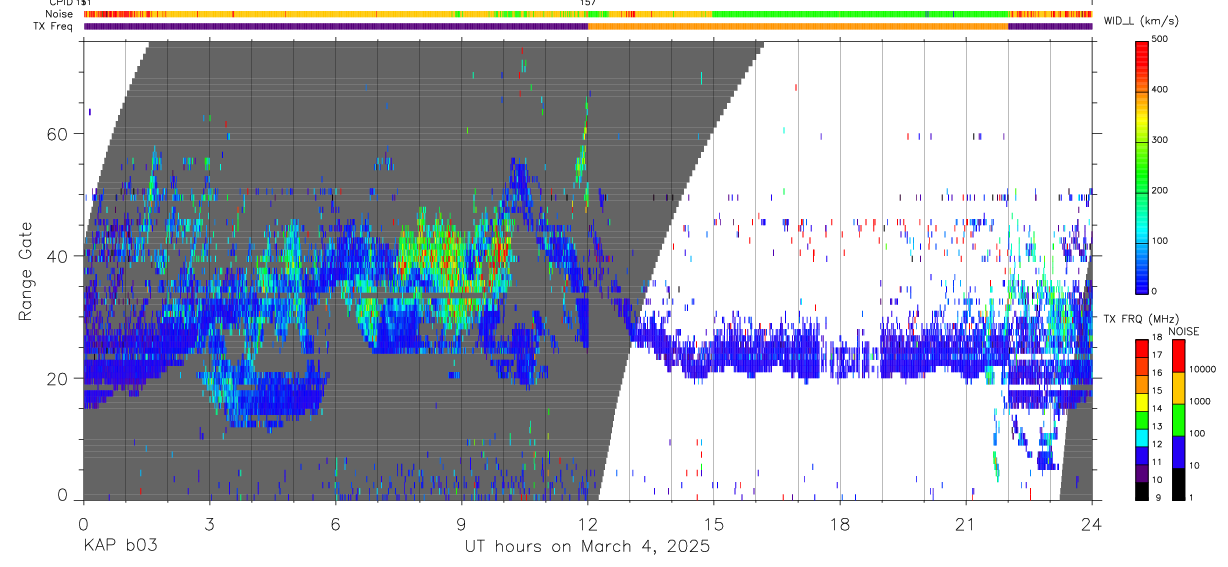Click the red segment of NOISE colorbar
Screen dimensions: 1228x567
(1178, 355)
